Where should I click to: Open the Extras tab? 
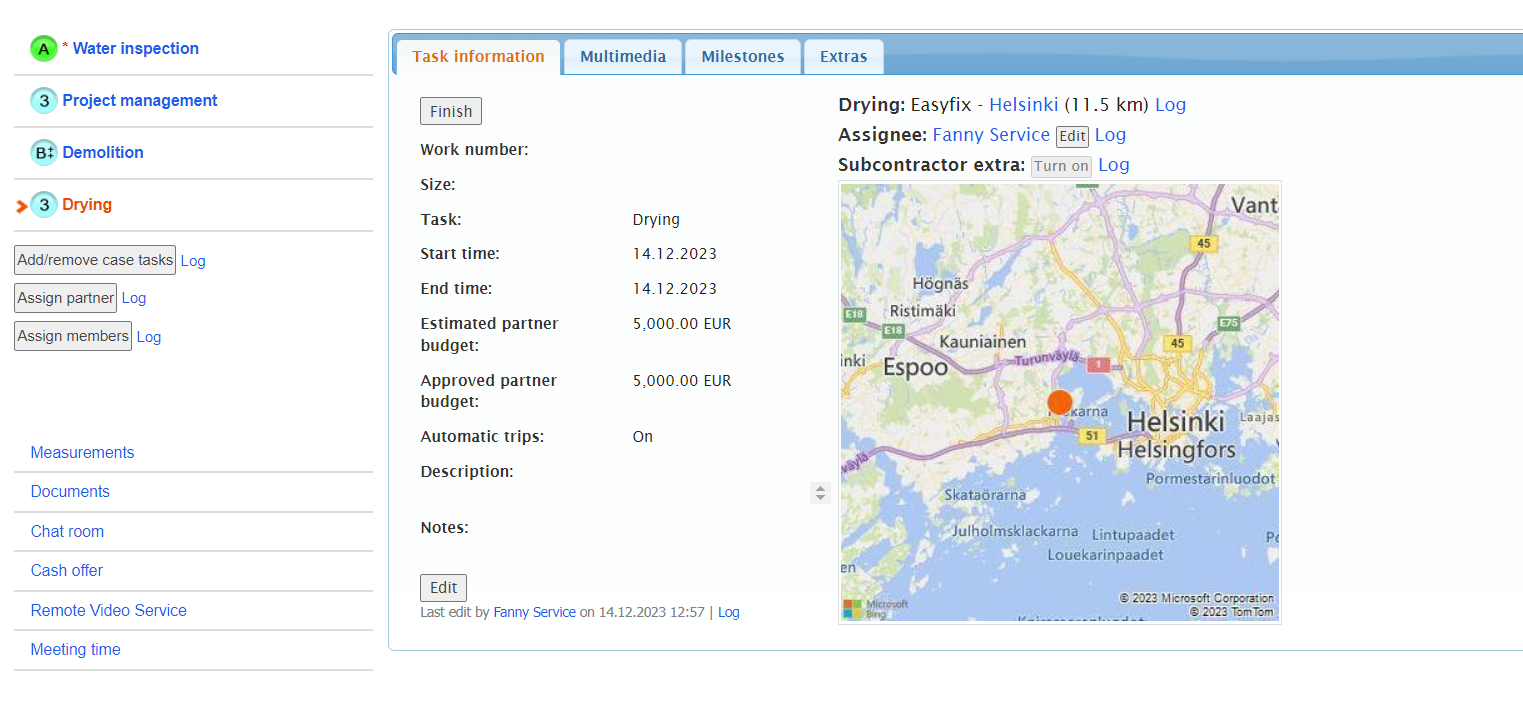point(843,57)
